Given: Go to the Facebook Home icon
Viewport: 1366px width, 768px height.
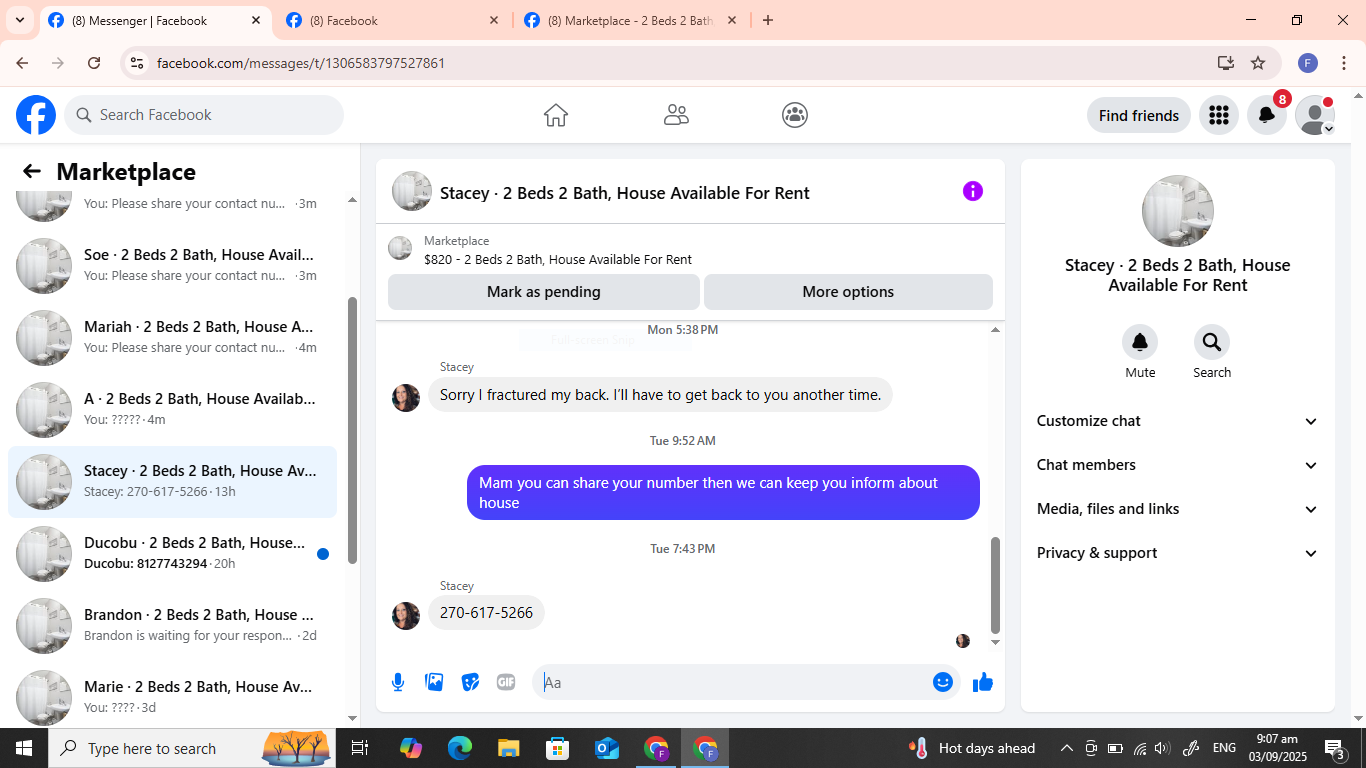Looking at the screenshot, I should [556, 115].
